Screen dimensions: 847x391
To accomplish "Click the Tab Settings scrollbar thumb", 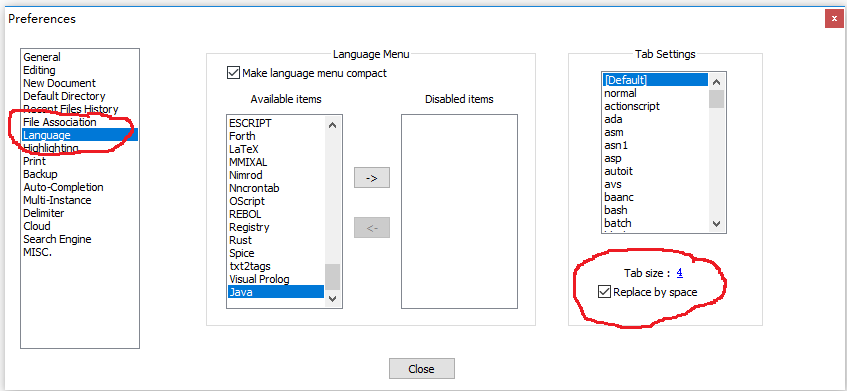I will click(x=717, y=99).
